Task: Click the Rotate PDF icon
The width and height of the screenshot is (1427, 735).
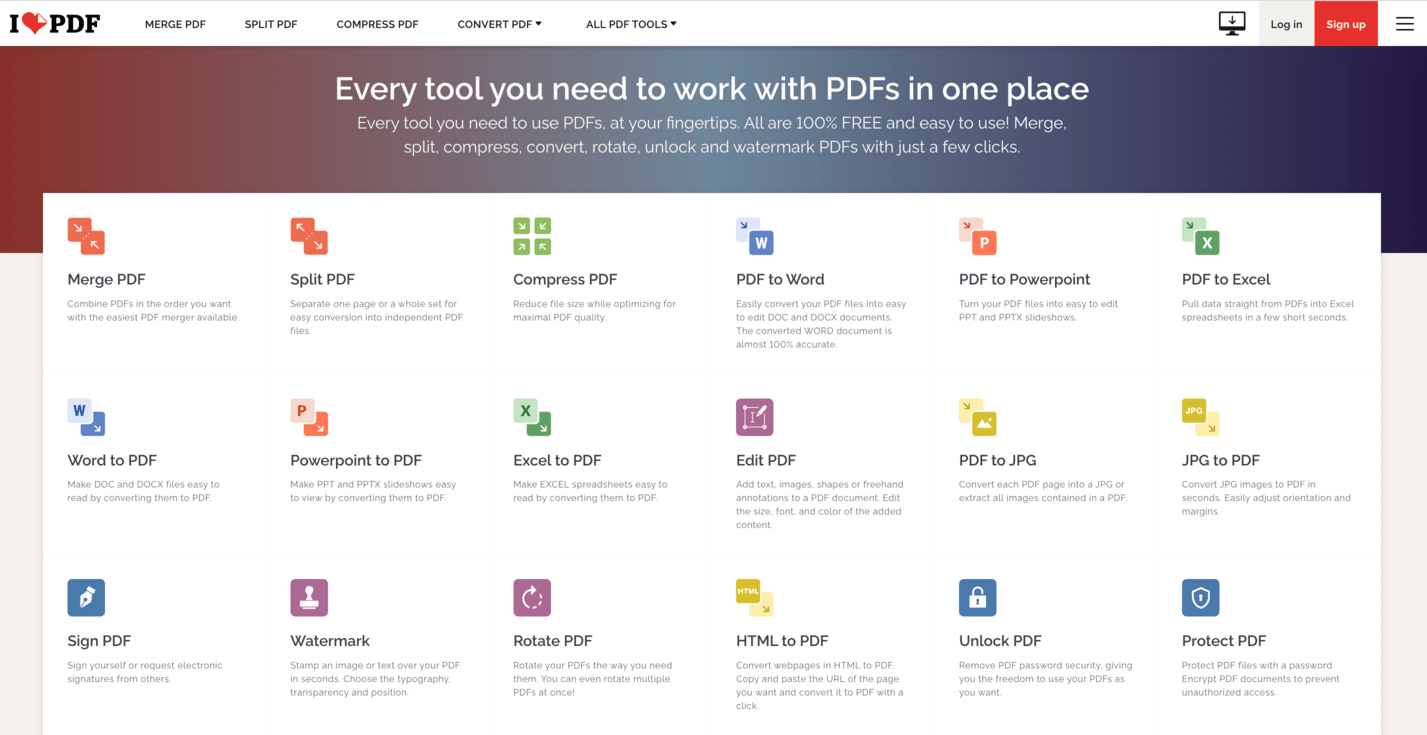Action: point(532,598)
